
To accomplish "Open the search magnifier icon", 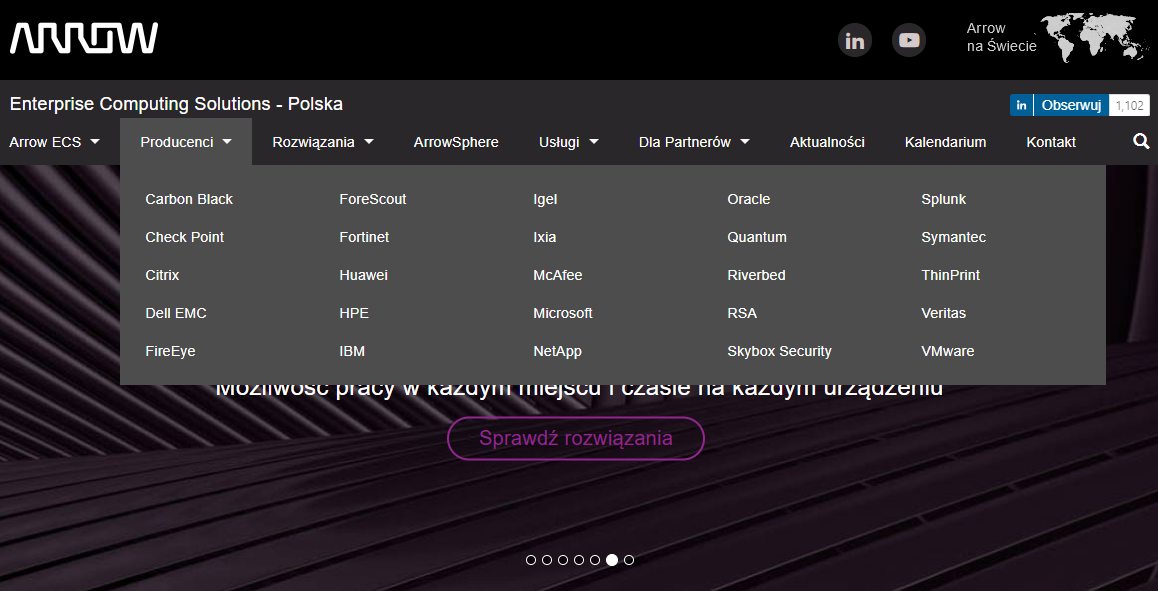I will click(x=1141, y=141).
